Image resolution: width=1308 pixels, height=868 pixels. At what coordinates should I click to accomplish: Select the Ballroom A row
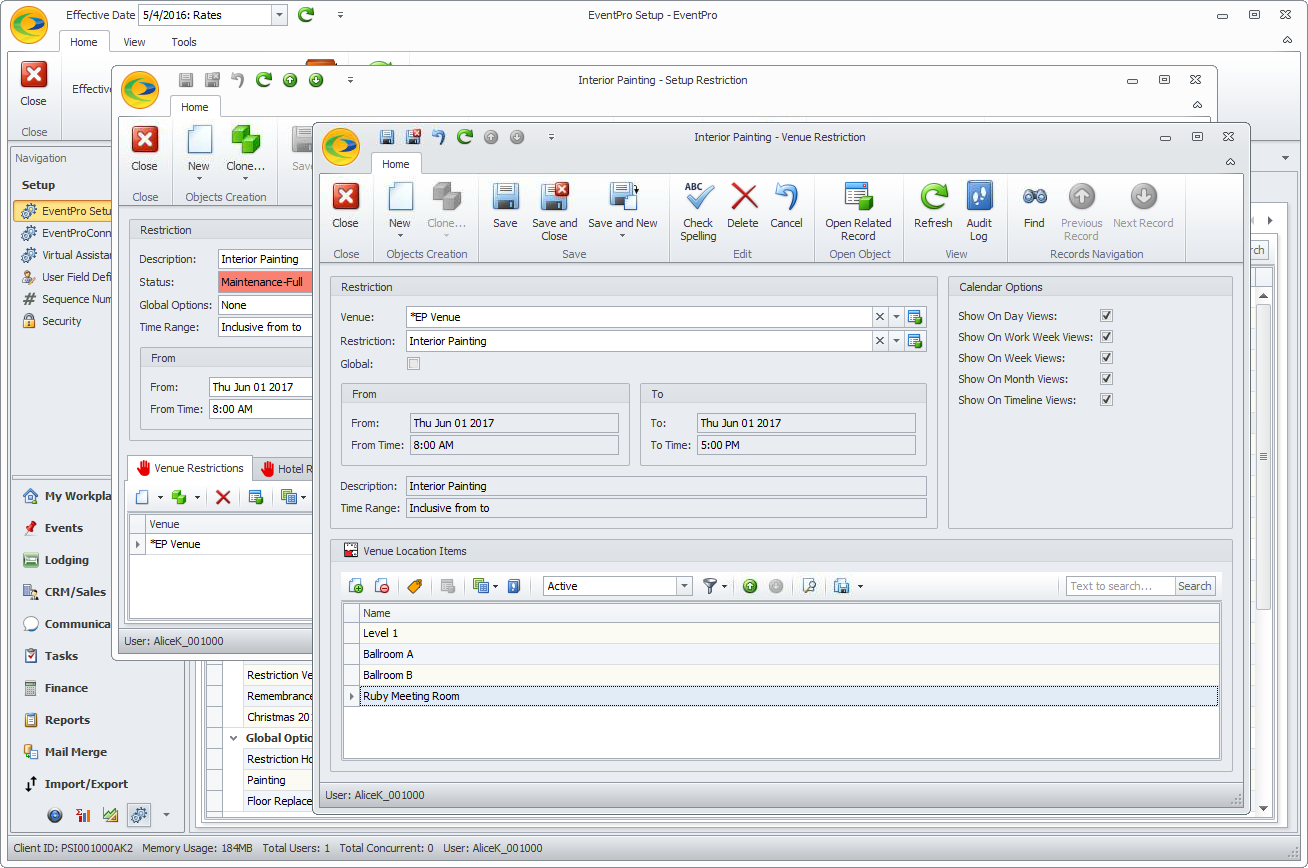coord(789,654)
